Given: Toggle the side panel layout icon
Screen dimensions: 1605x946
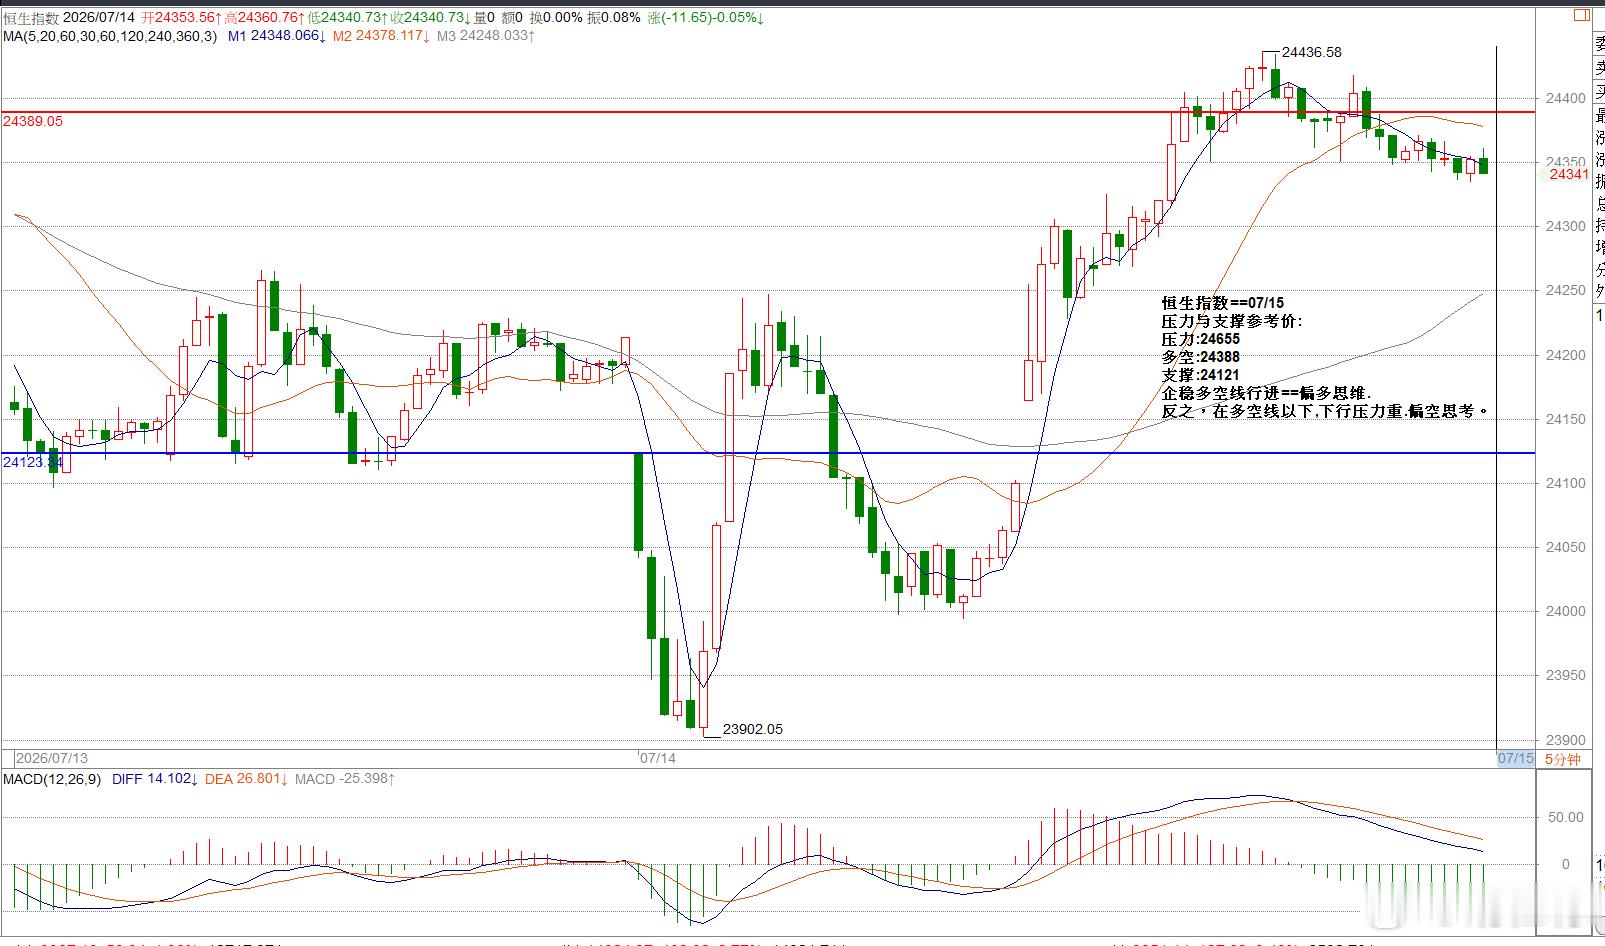Looking at the screenshot, I should coord(1581,15).
